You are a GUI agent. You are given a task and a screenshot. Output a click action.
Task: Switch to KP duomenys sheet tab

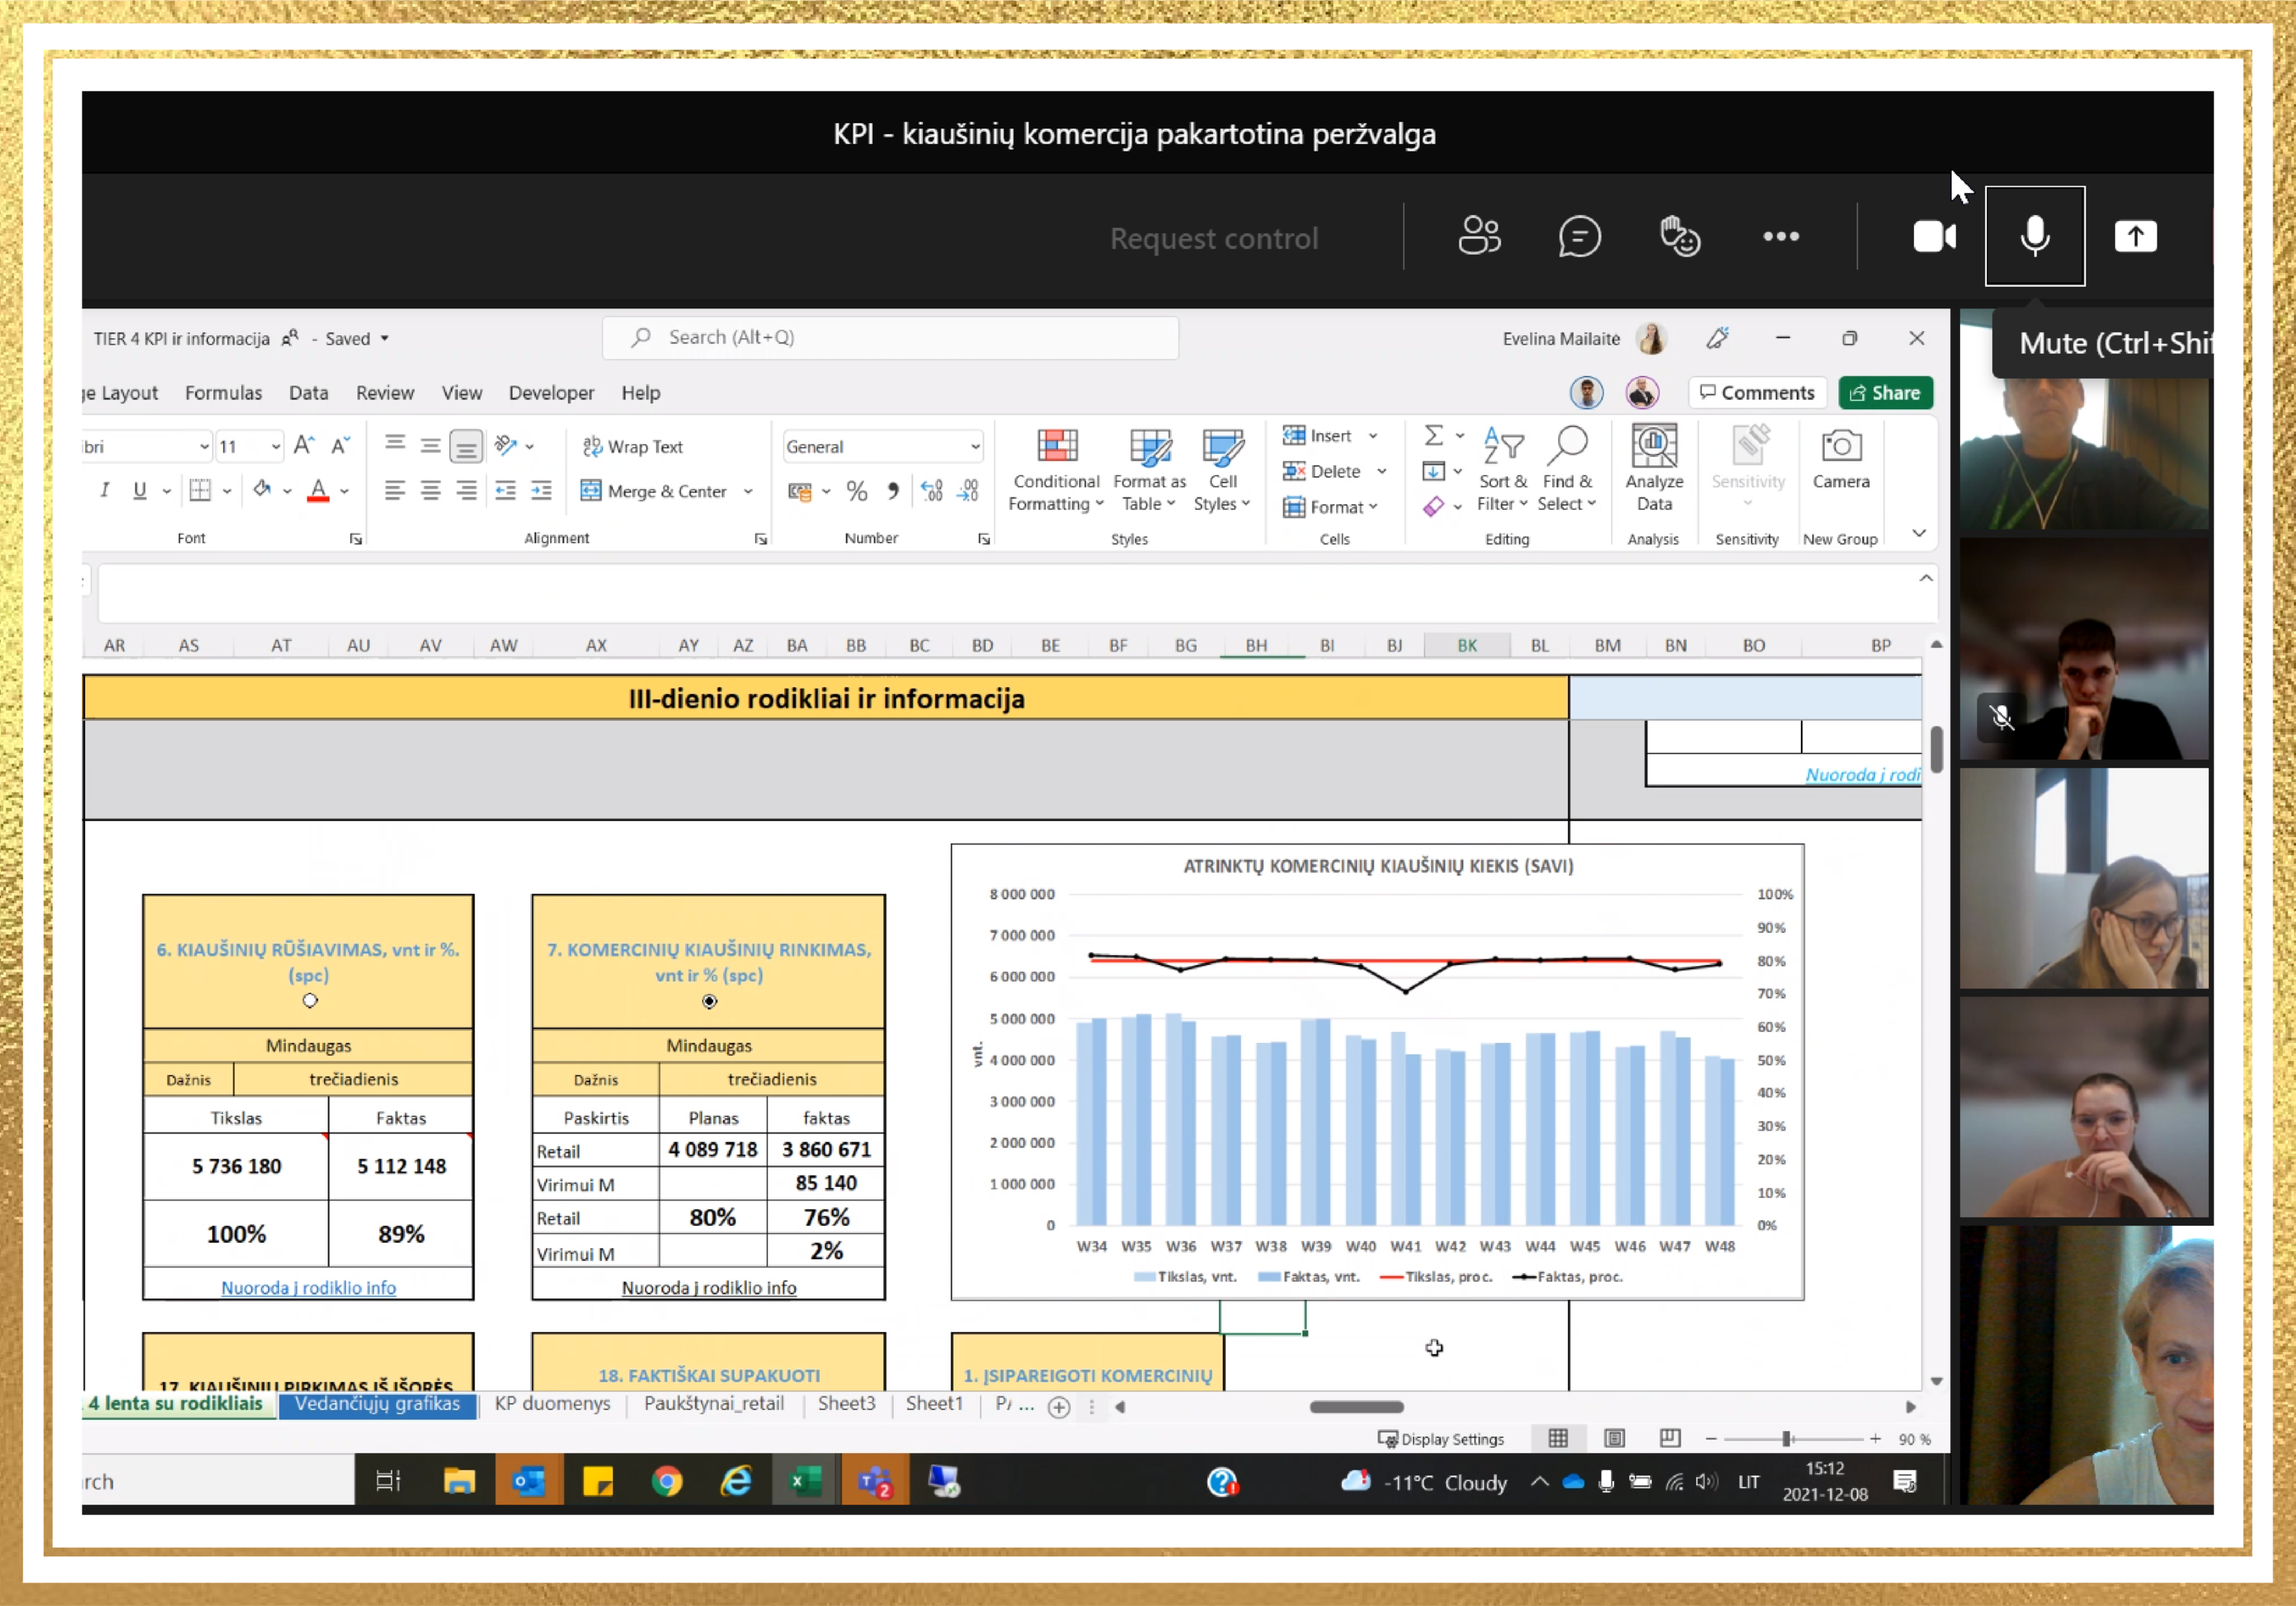coord(552,1403)
